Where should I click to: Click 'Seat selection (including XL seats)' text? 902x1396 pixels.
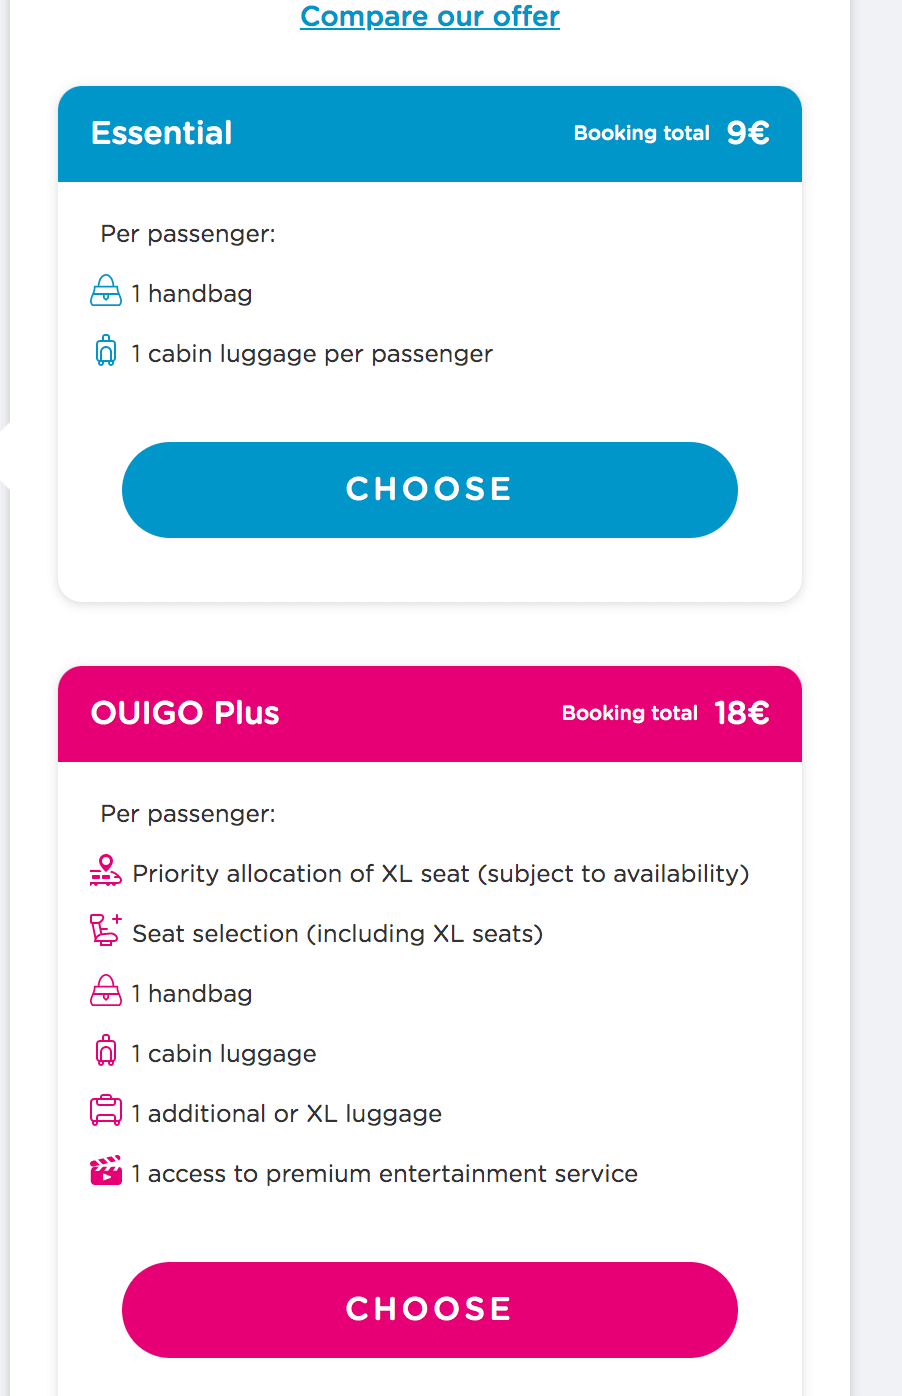point(338,934)
